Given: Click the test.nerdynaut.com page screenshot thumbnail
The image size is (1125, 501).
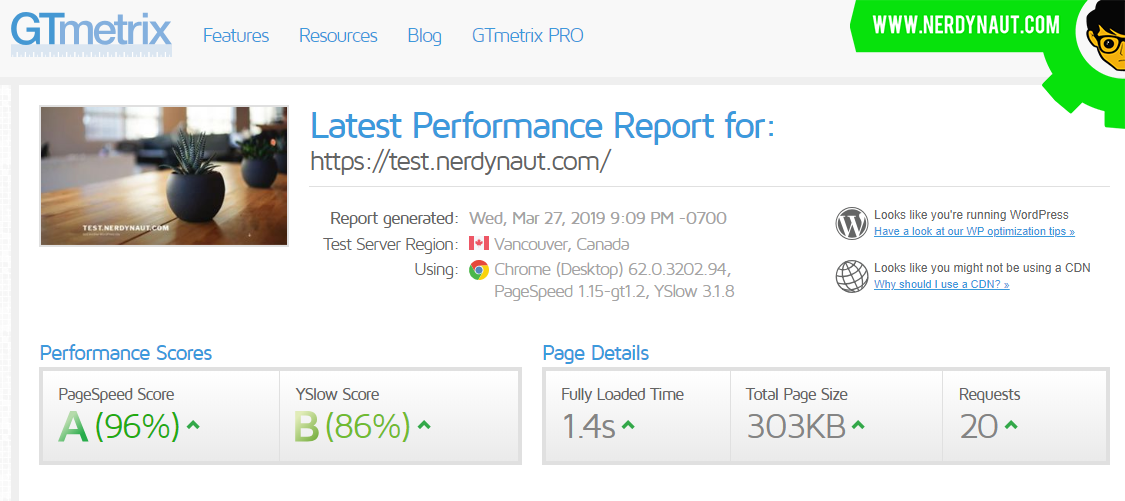Looking at the screenshot, I should click(x=164, y=176).
